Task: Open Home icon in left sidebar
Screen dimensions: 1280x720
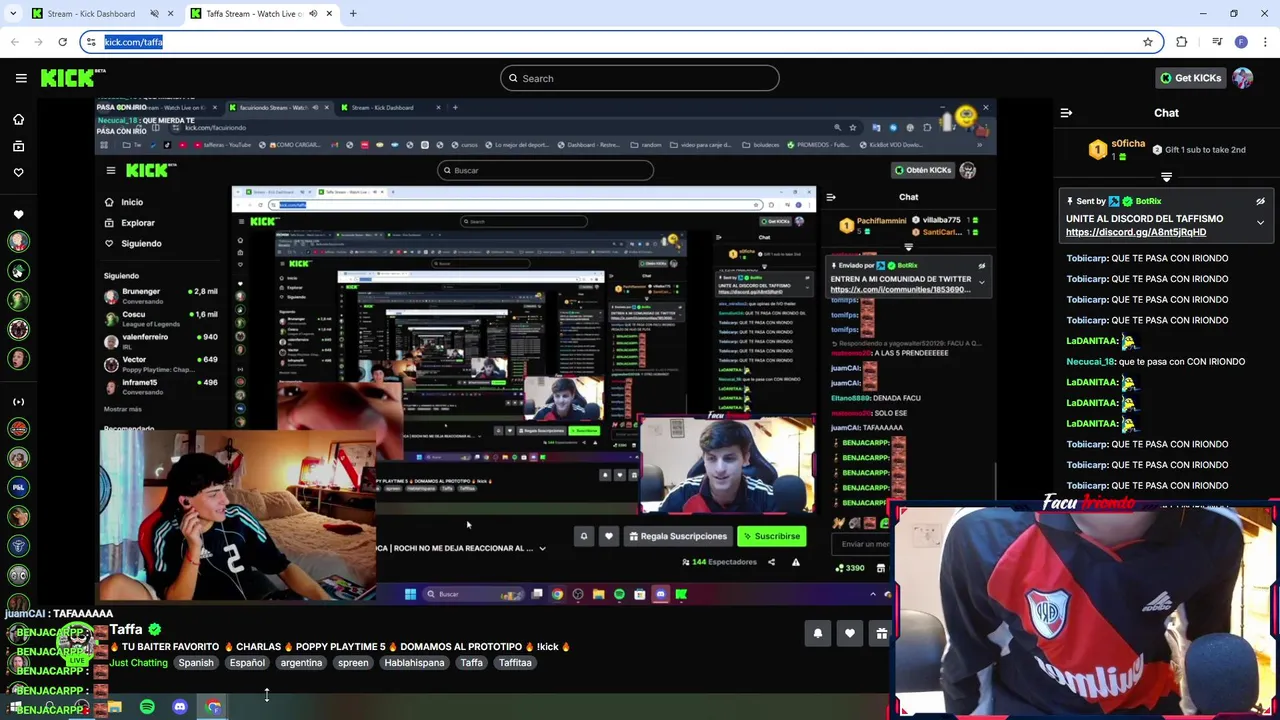Action: point(18,120)
